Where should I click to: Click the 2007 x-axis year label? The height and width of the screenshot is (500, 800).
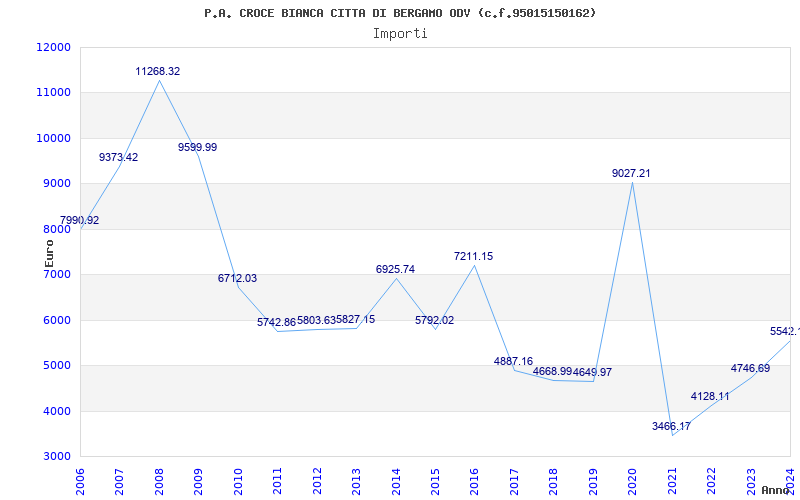point(119,481)
